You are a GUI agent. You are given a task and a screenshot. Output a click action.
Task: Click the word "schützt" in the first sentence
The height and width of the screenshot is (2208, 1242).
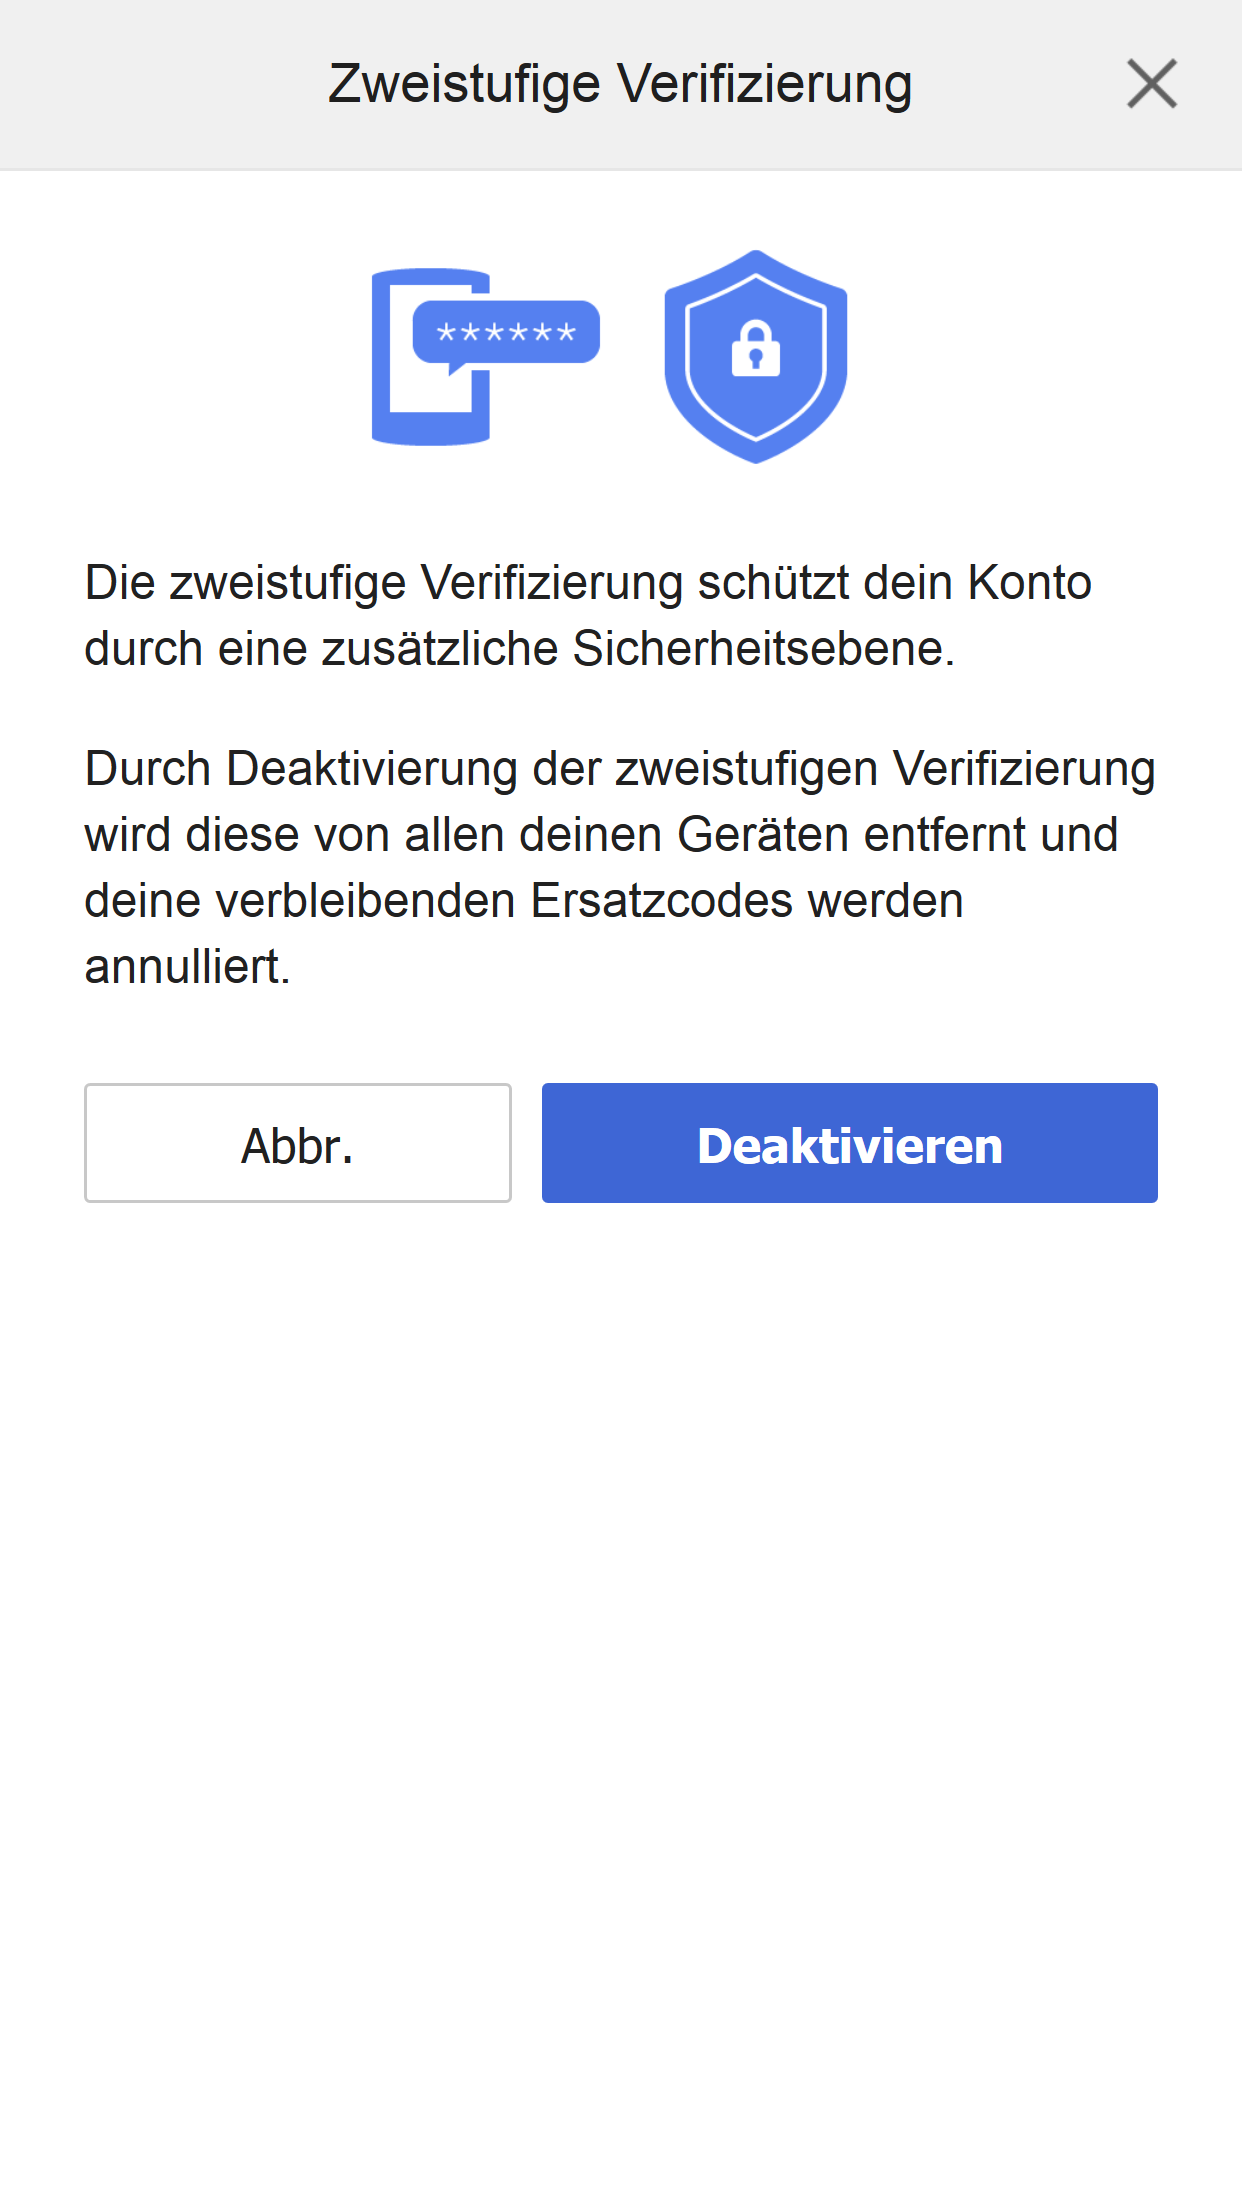[773, 583]
